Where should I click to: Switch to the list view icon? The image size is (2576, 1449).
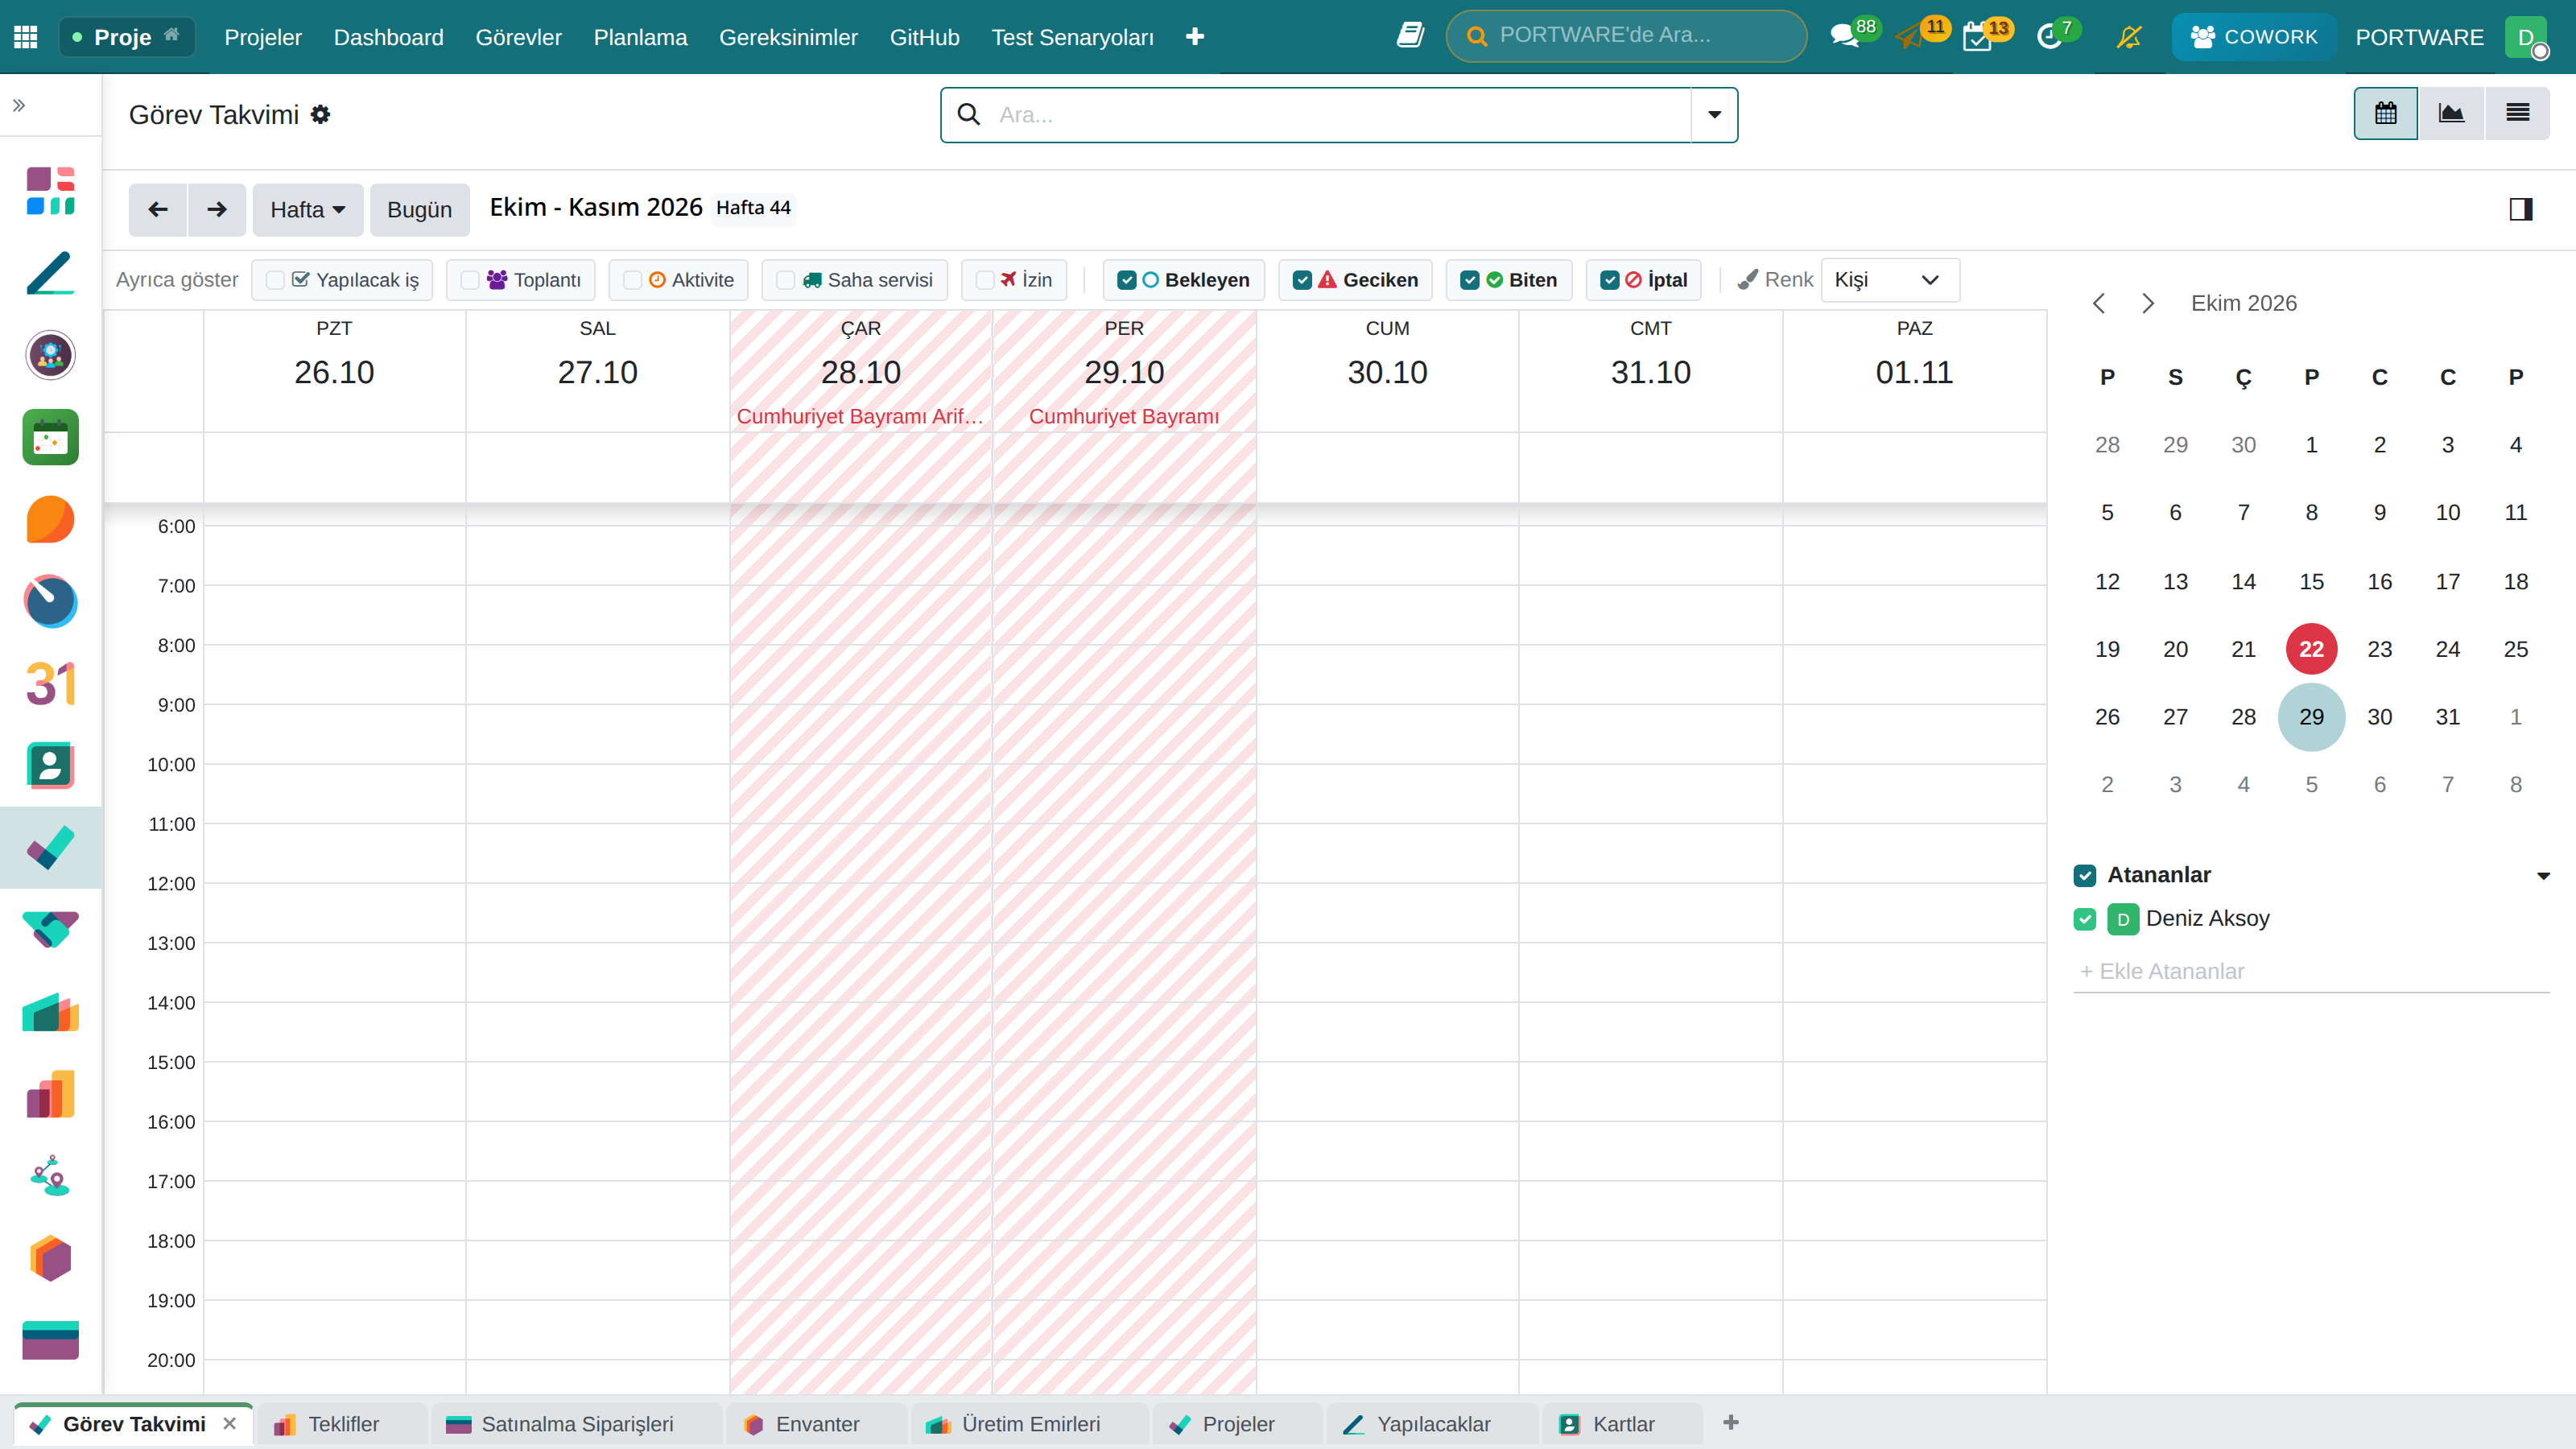[2517, 113]
